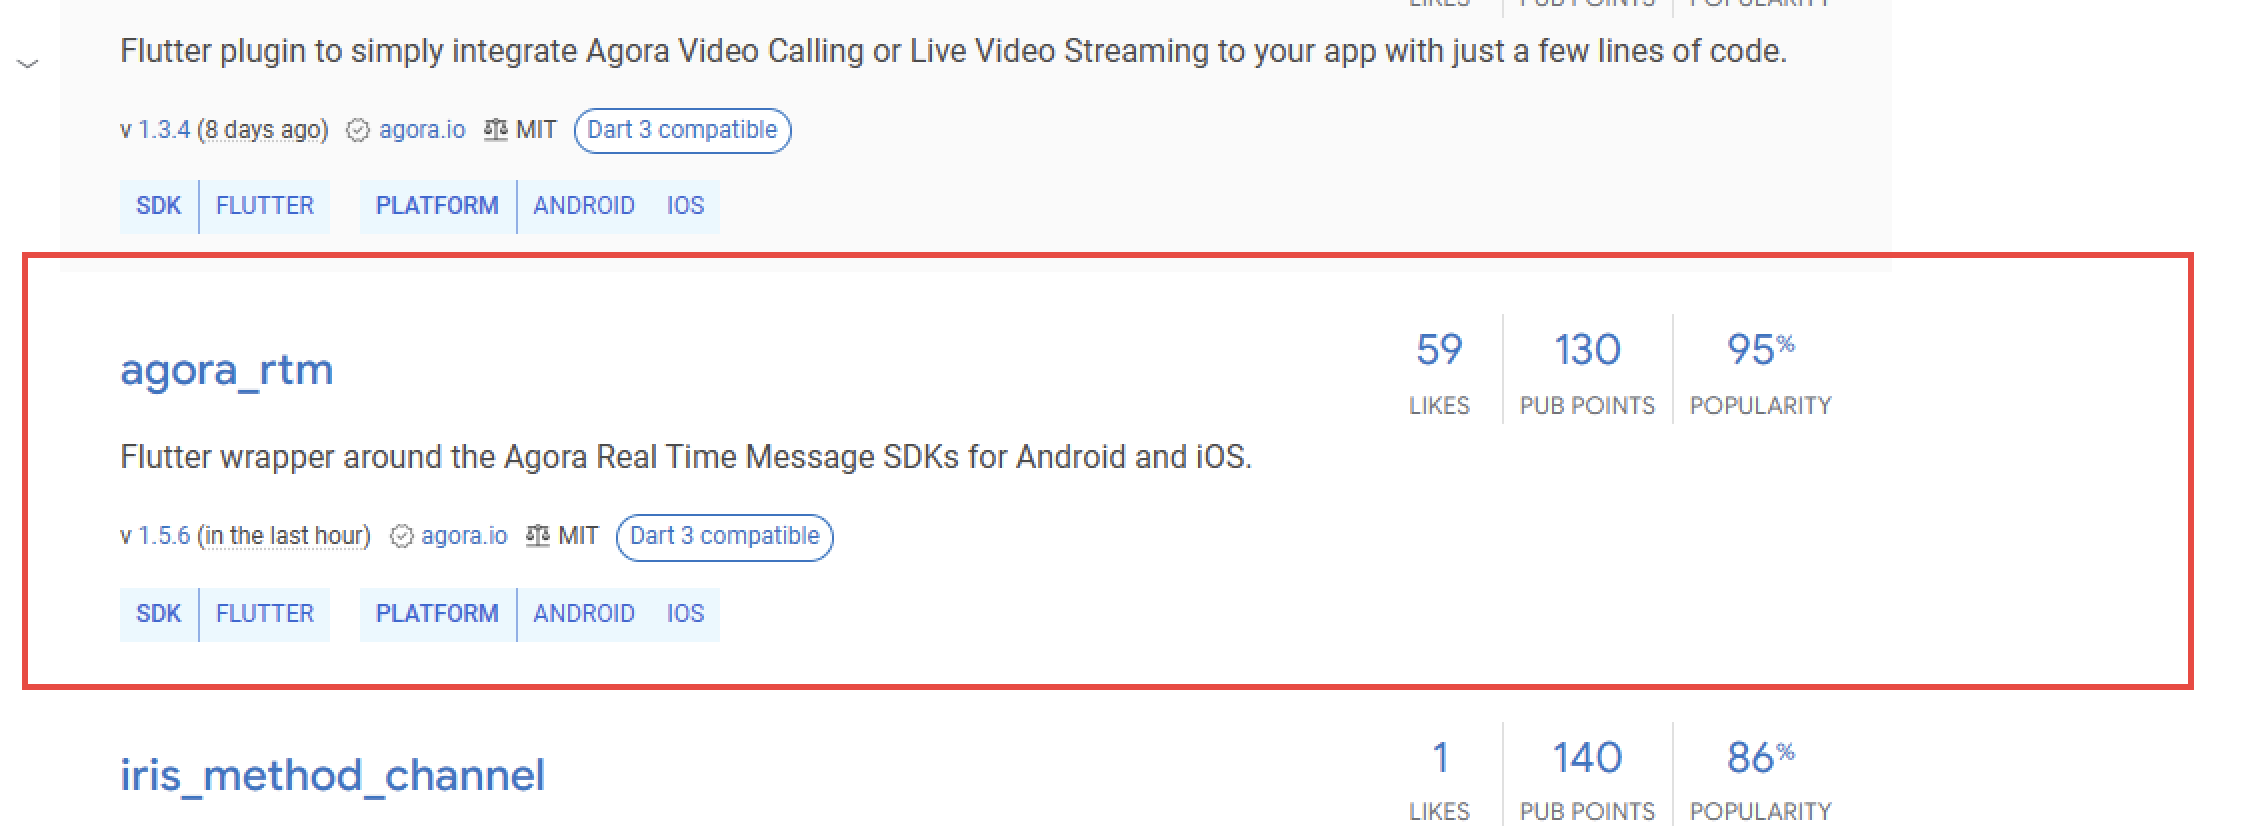Click Dart 3 compatible badge on top package
Screen dimensions: 2244x826
click(682, 131)
